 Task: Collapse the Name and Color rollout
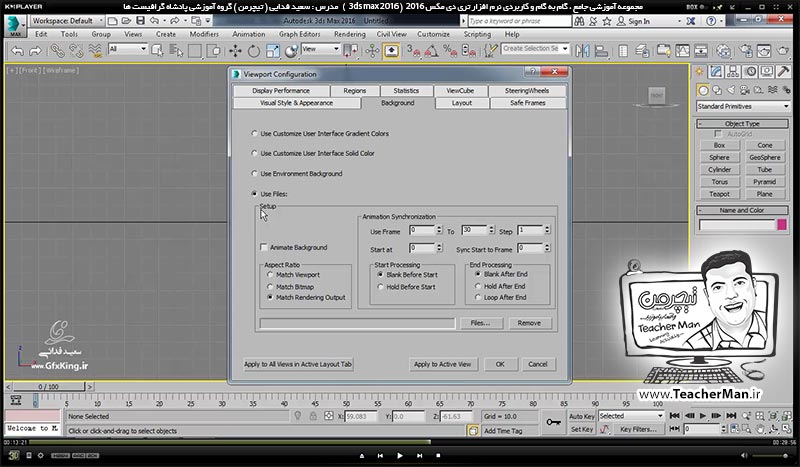742,210
